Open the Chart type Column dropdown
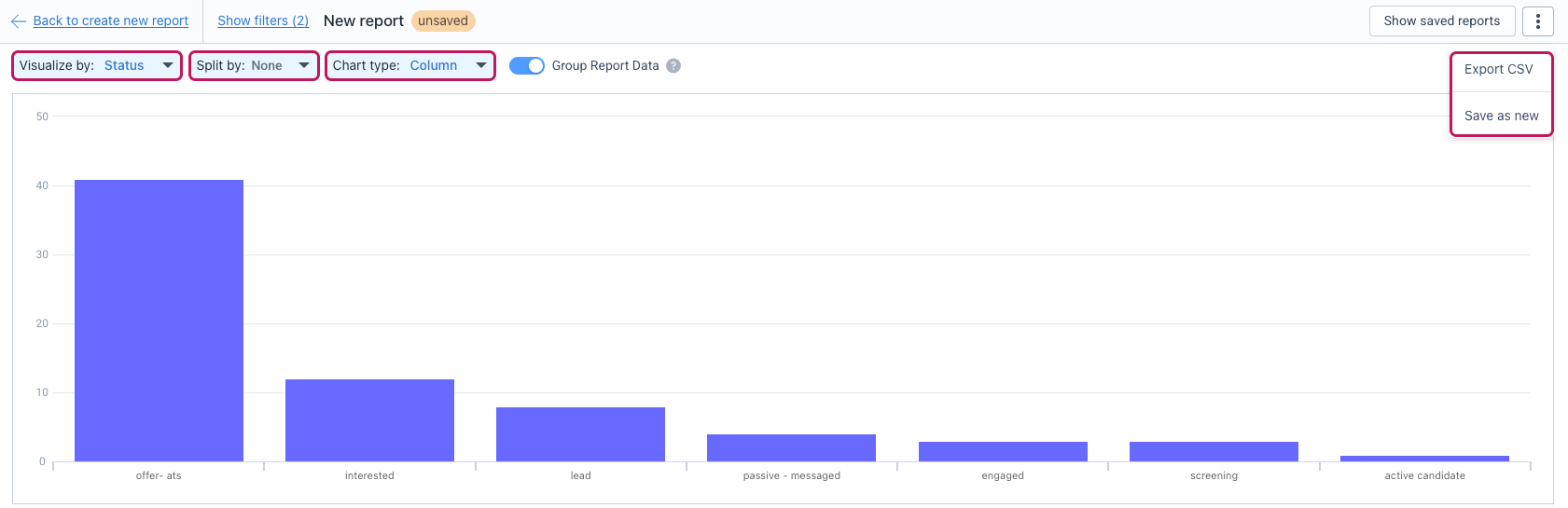 [x=410, y=66]
